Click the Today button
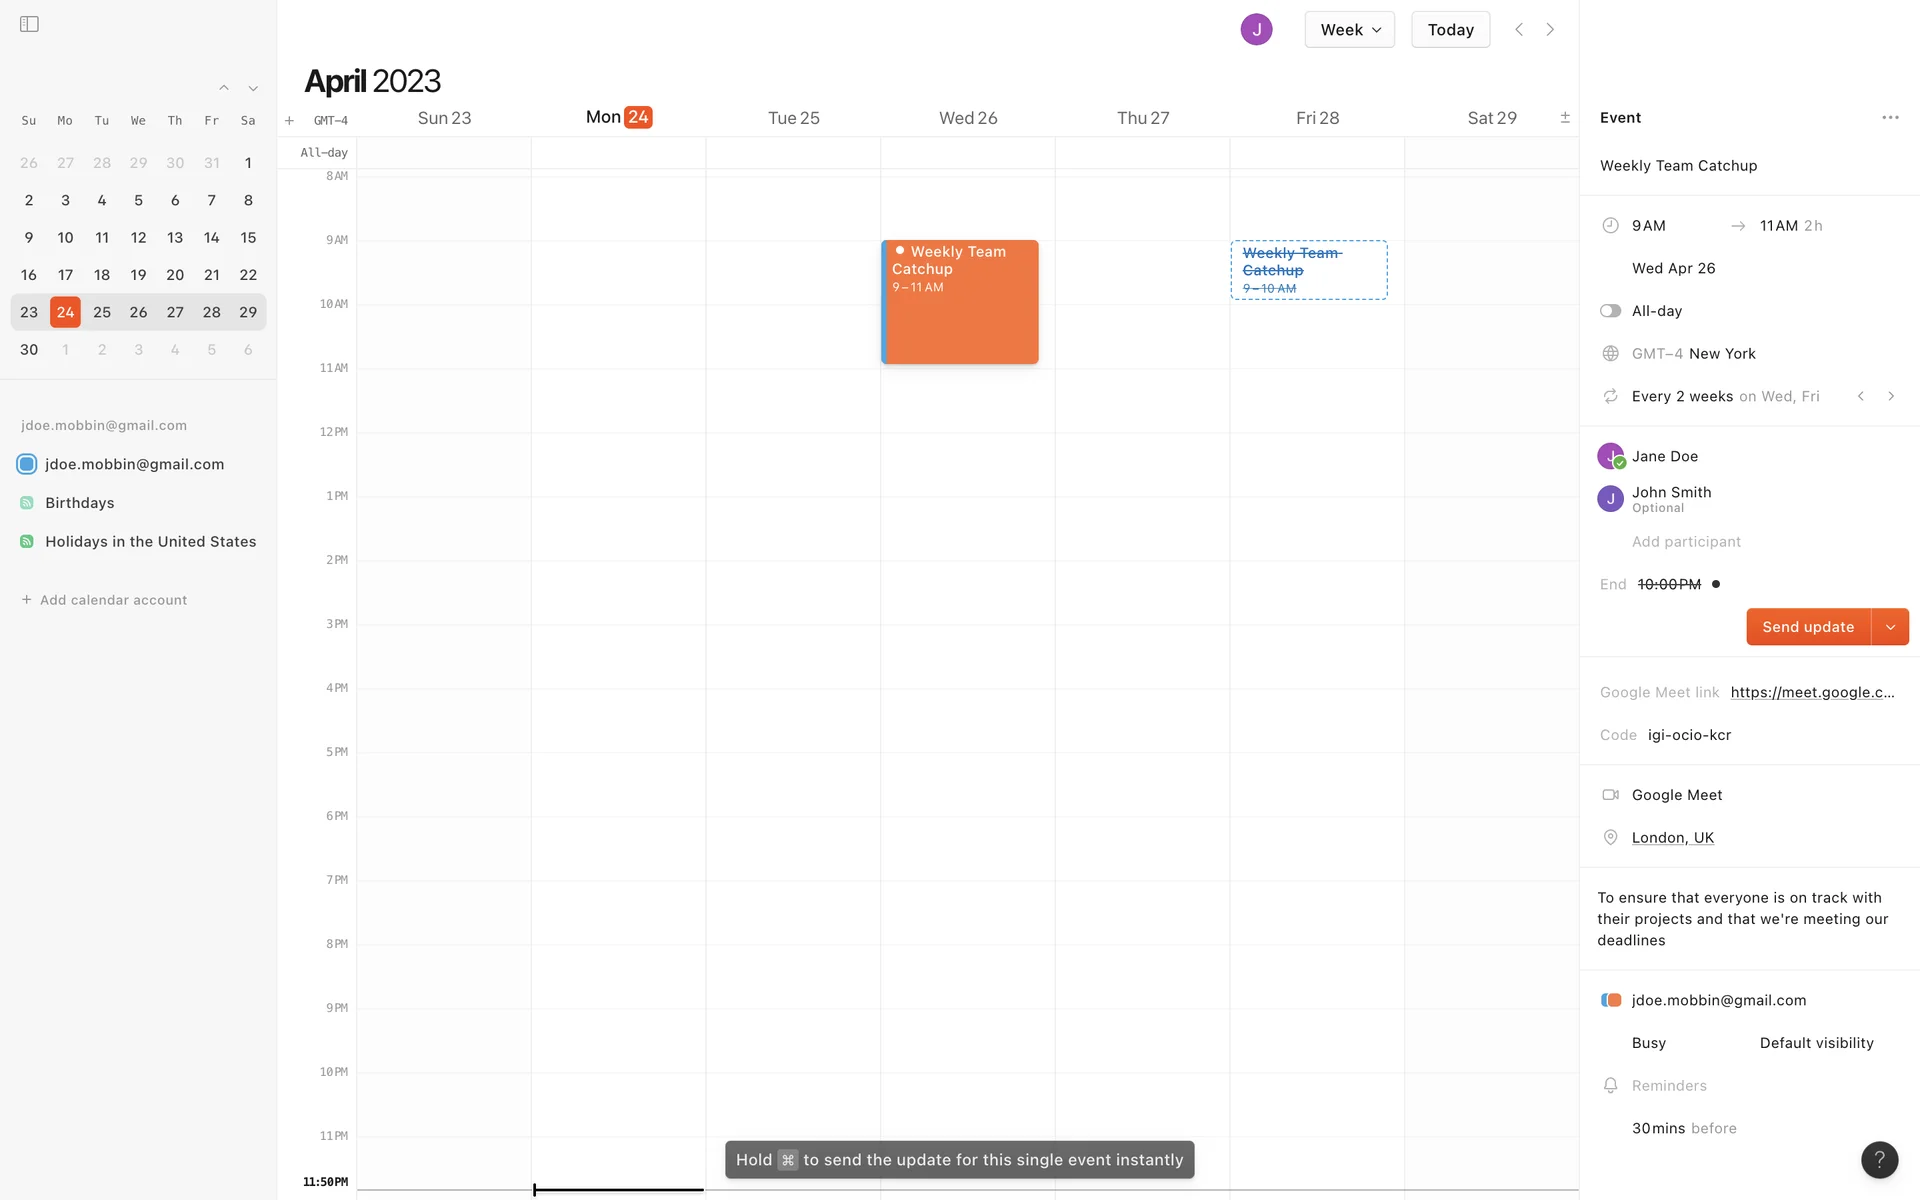This screenshot has height=1200, width=1920. 1450,30
